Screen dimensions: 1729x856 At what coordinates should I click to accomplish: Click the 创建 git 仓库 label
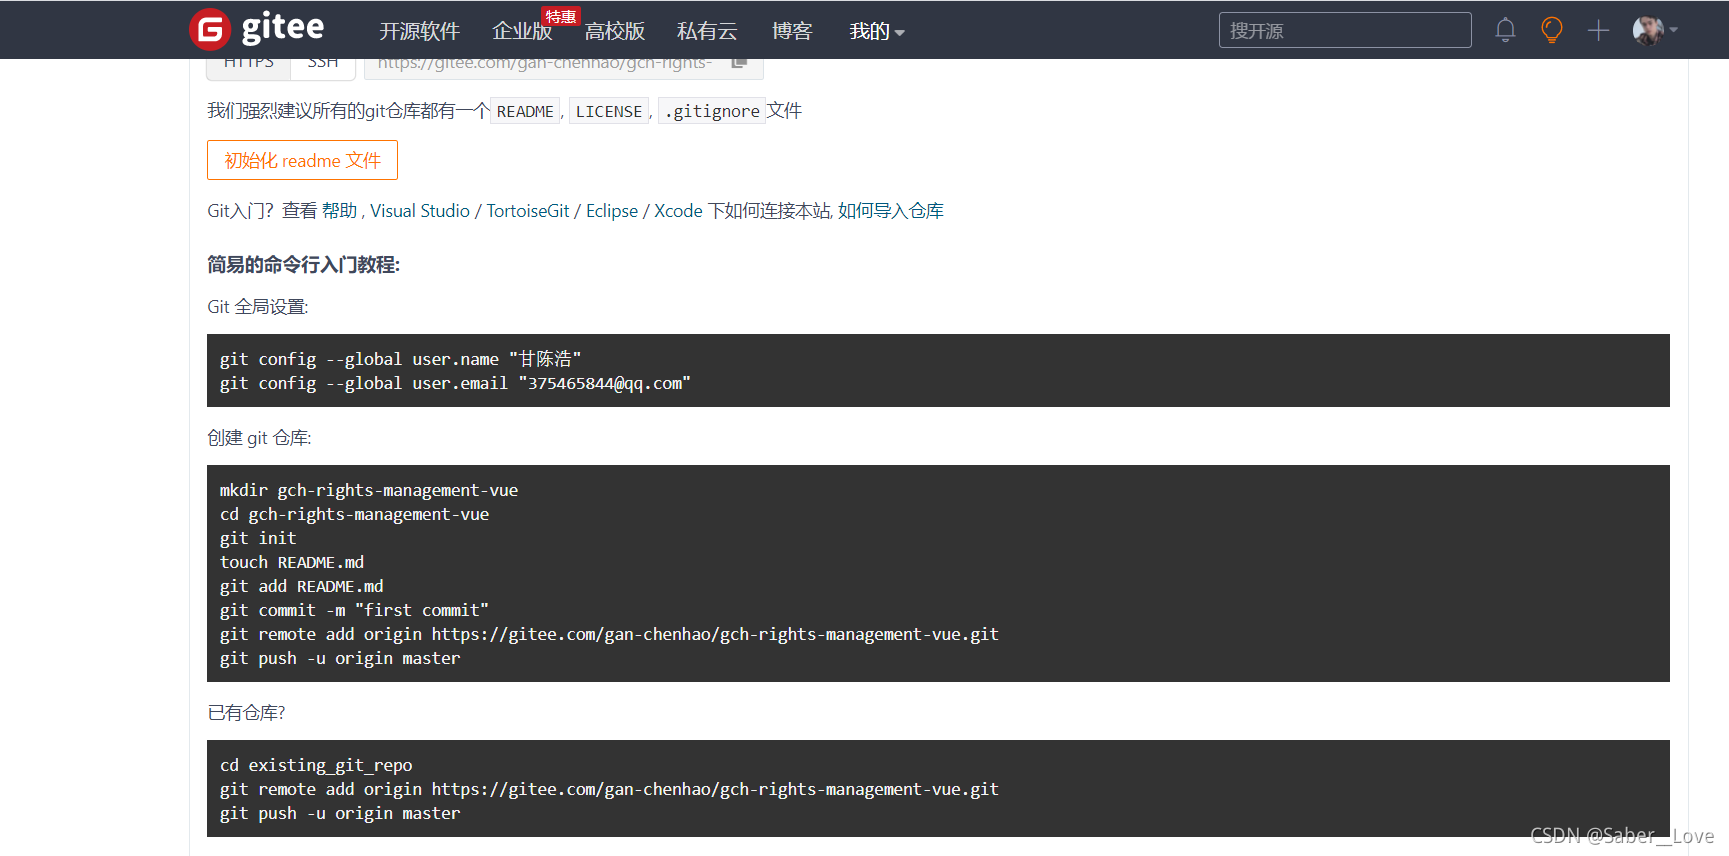[259, 438]
